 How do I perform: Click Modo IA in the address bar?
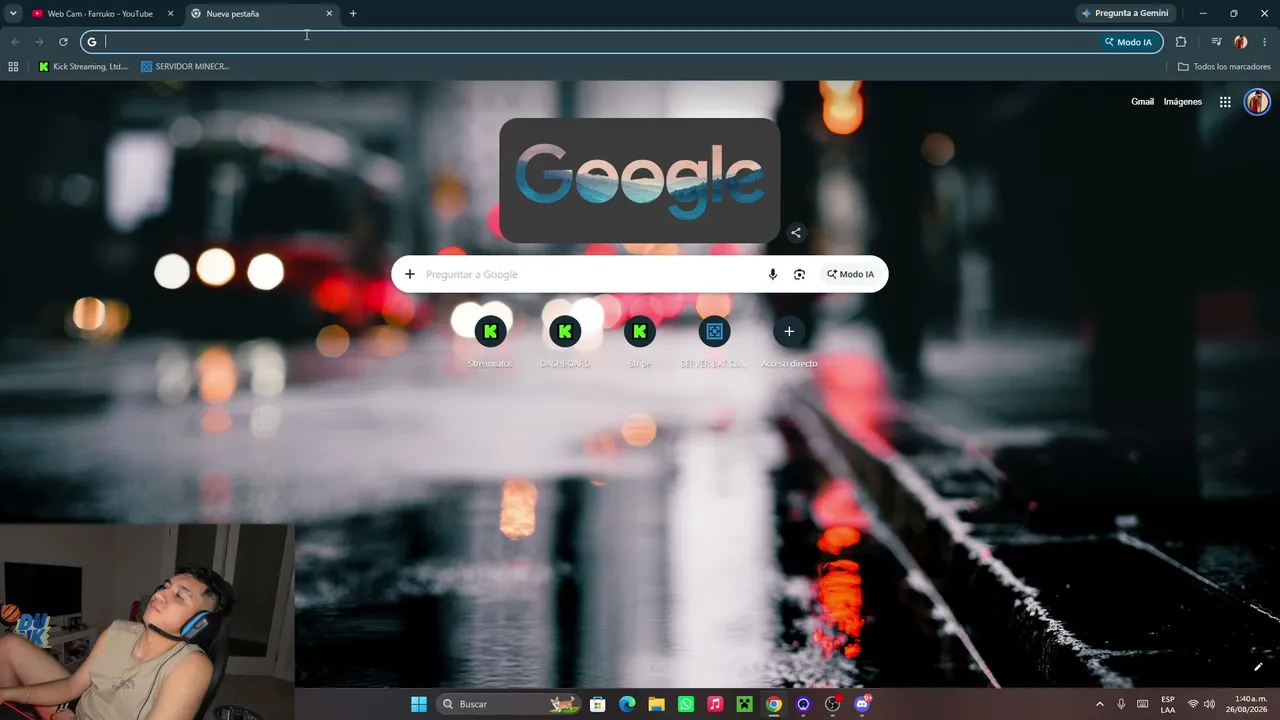pos(1129,42)
